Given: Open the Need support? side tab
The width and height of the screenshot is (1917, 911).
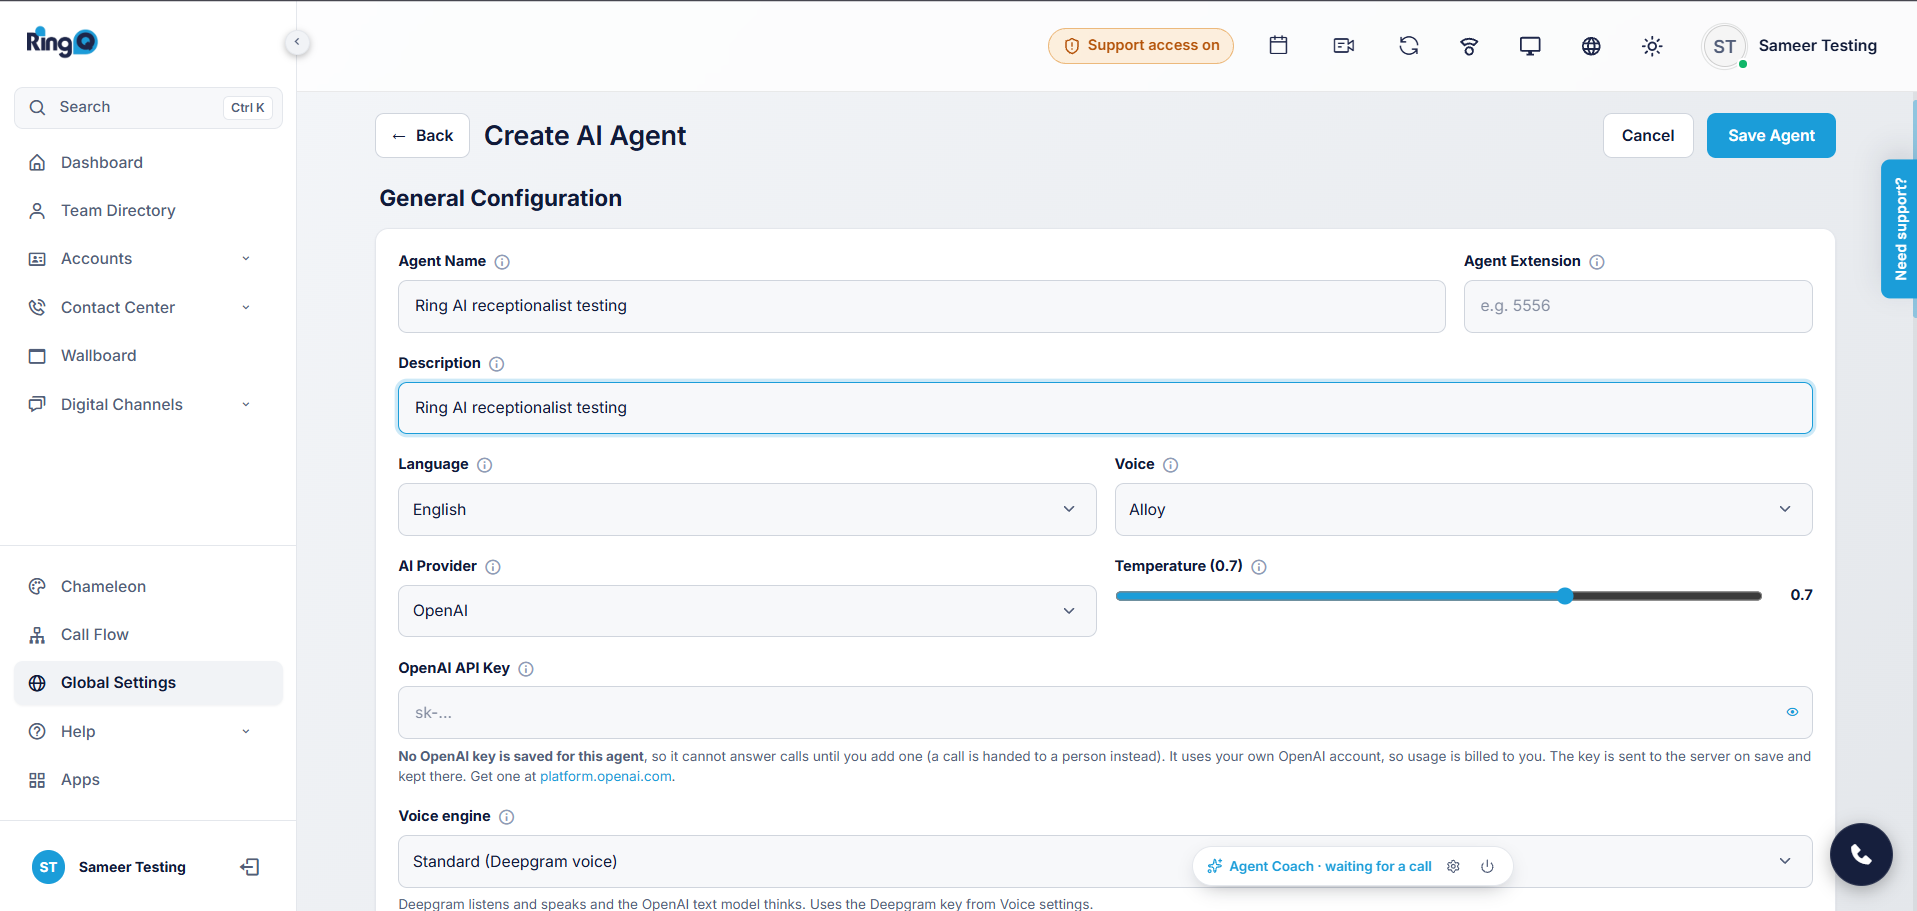Looking at the screenshot, I should [1899, 229].
